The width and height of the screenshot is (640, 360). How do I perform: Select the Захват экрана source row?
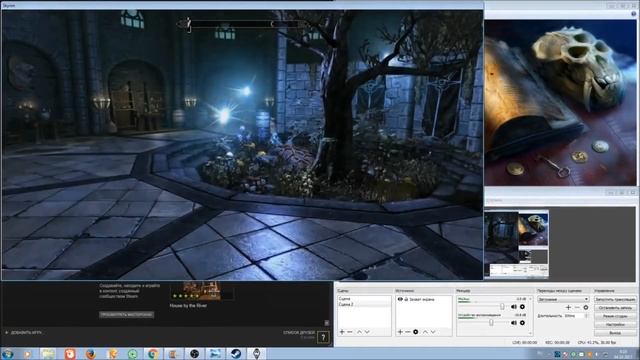pyautogui.click(x=423, y=299)
